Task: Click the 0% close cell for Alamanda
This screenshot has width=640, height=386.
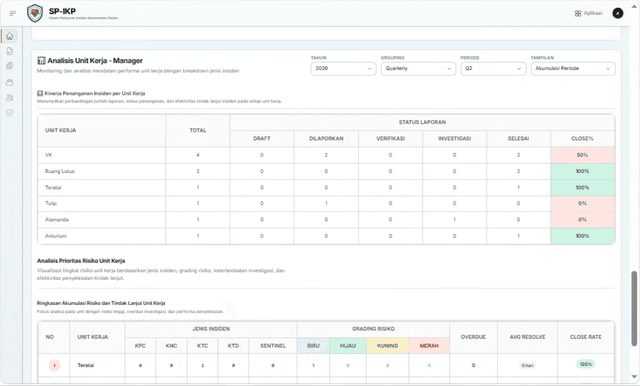Action: pos(582,220)
